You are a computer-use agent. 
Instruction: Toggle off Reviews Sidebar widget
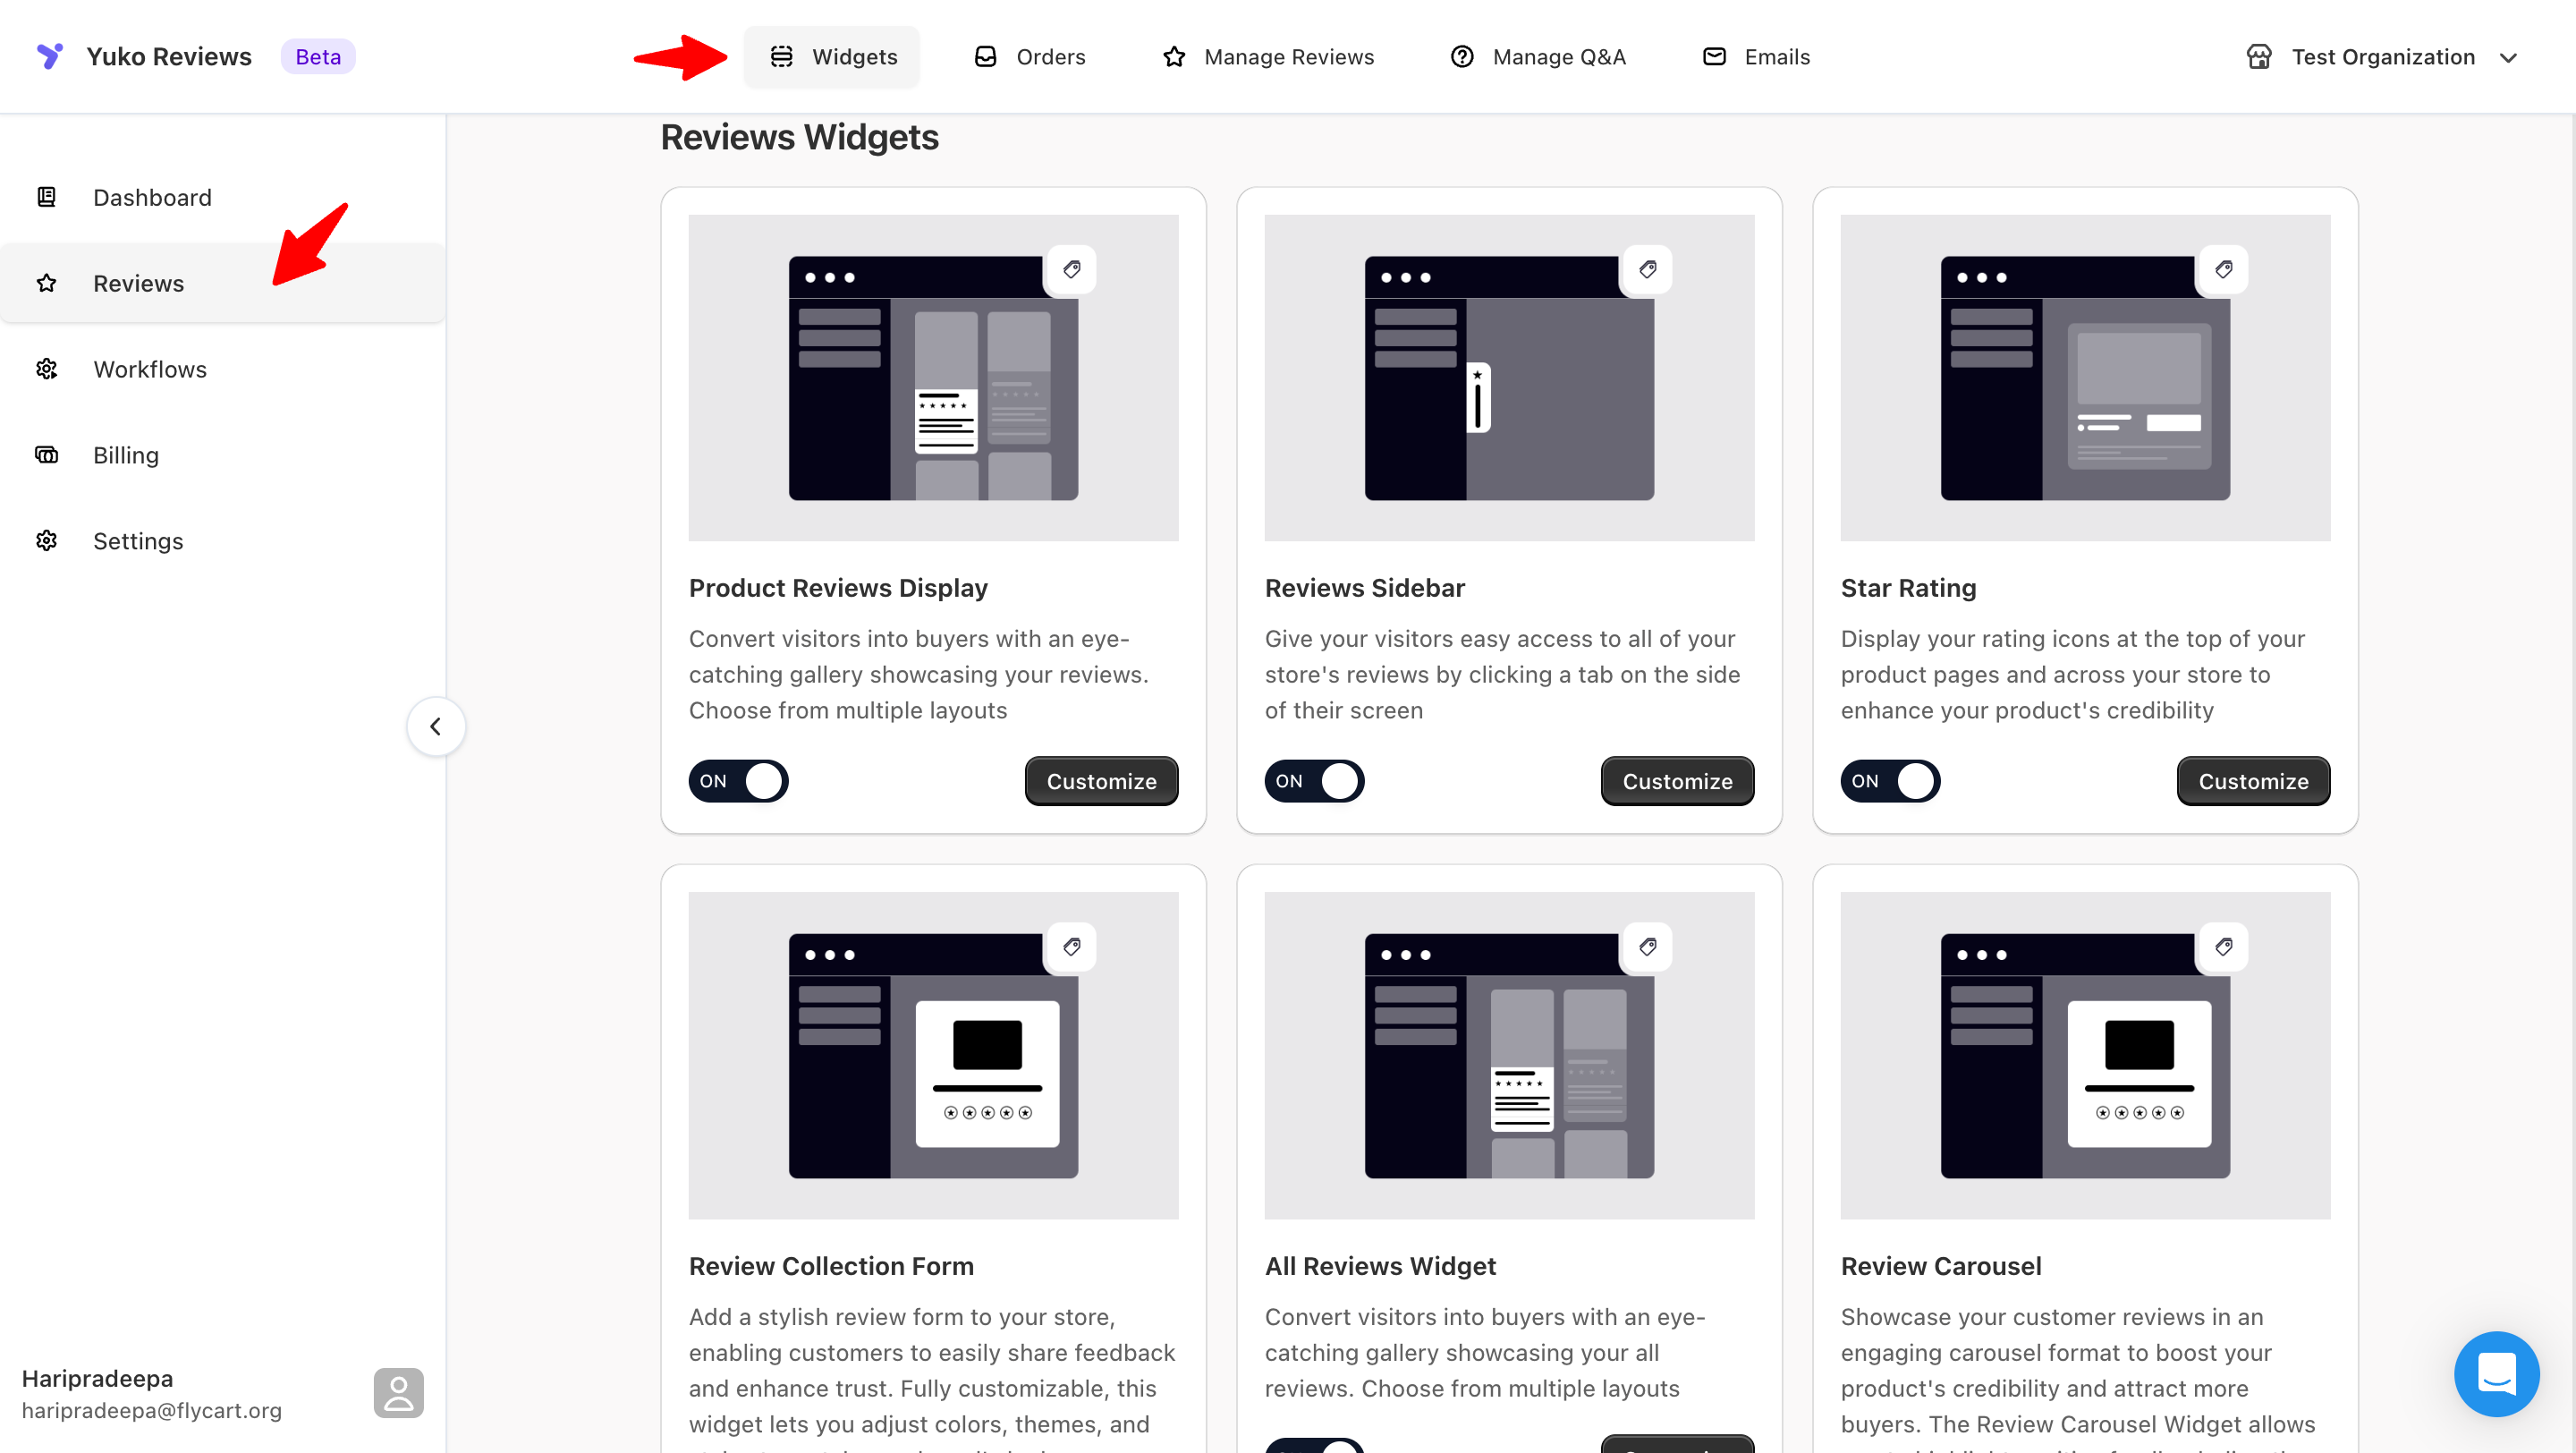[x=1314, y=781]
